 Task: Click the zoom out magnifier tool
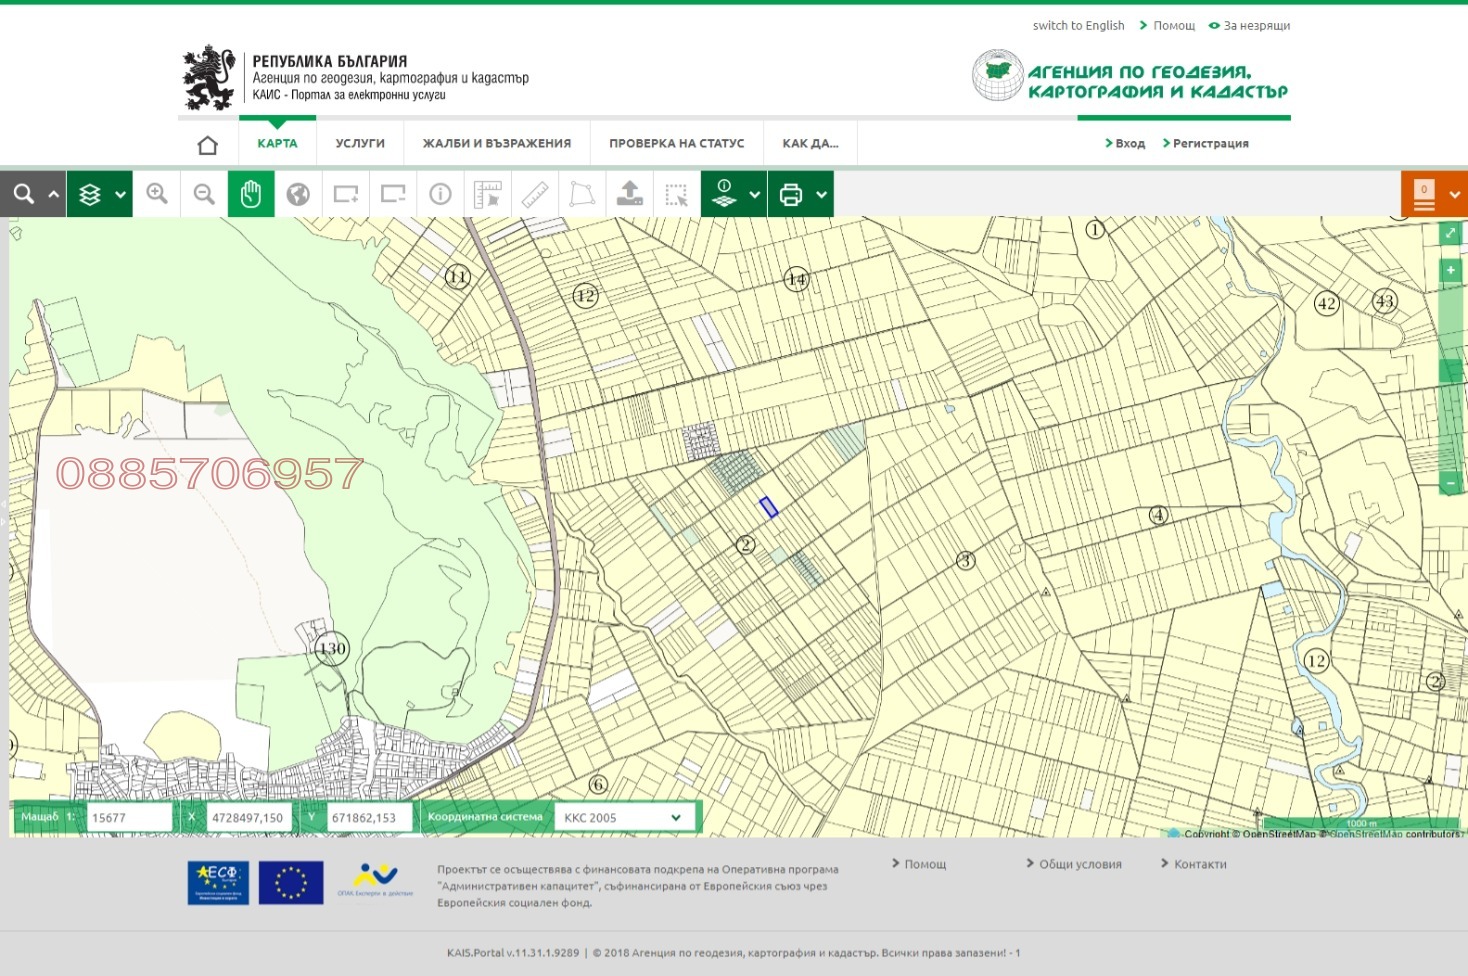coord(204,194)
